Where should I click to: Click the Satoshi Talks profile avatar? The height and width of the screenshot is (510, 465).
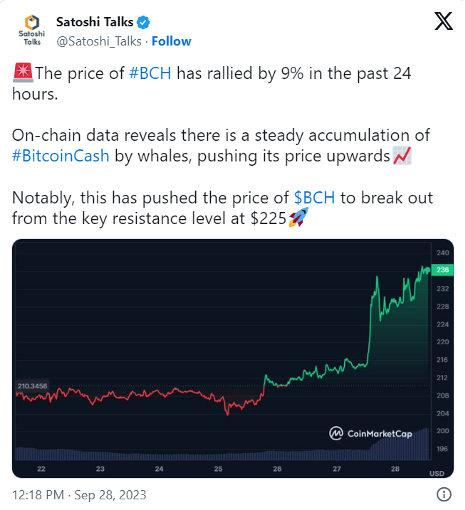coord(32,31)
